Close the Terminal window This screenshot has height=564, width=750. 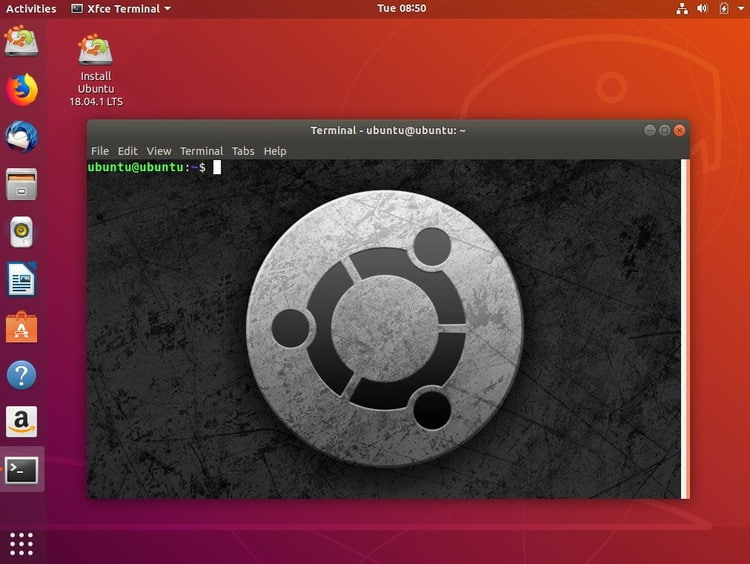(679, 130)
